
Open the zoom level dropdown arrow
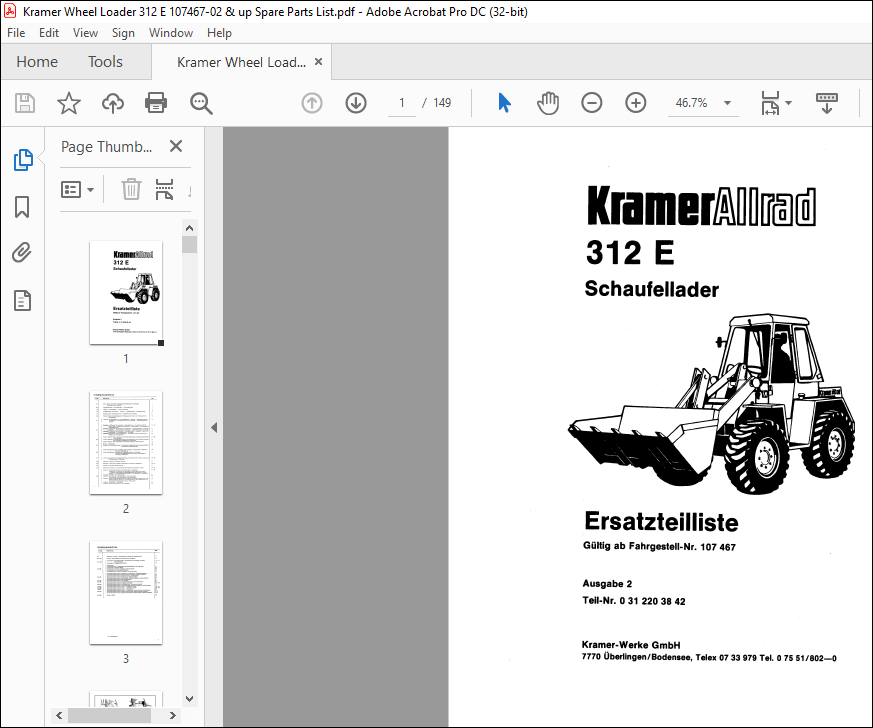pos(727,103)
